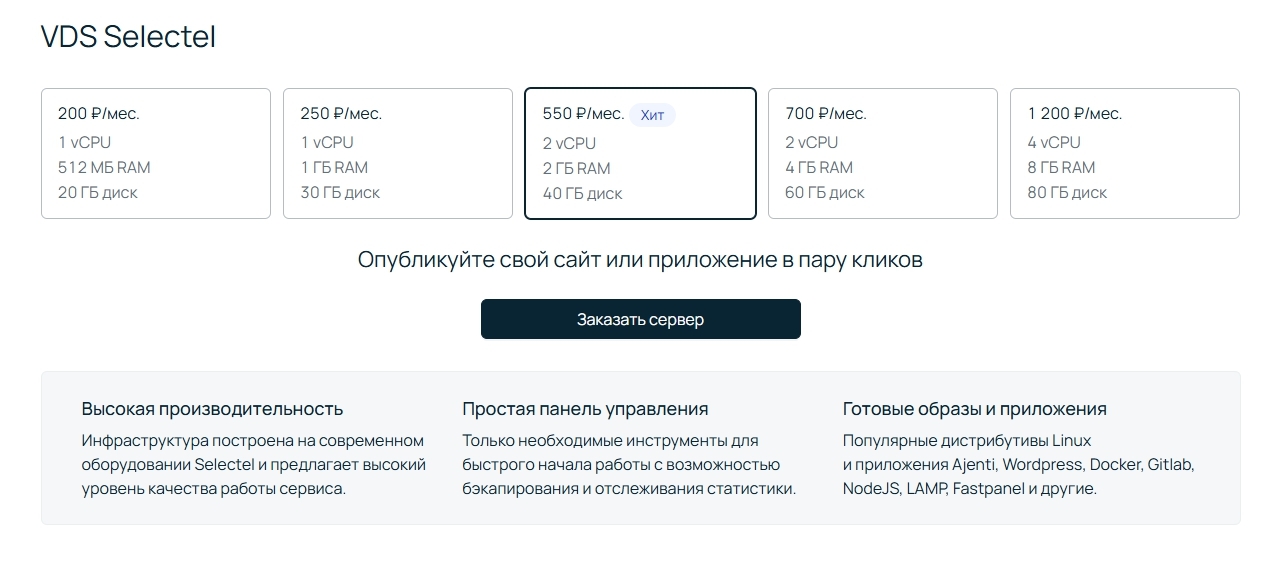Viewport: 1274px width, 561px height.
Task: Click the Высокая производительность heading
Action: (x=212, y=409)
